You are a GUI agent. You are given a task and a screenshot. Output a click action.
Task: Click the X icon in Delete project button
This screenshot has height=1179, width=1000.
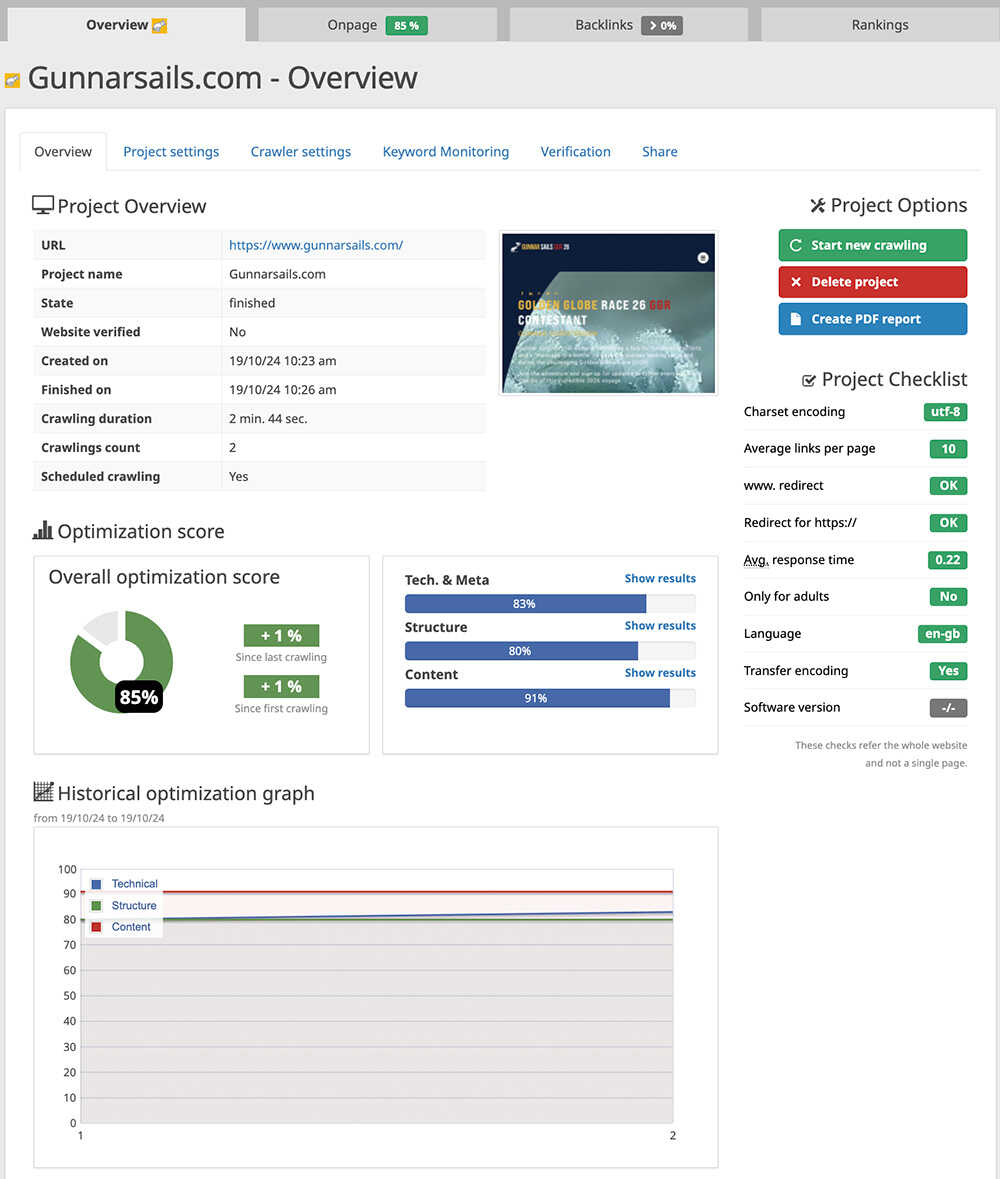tap(795, 282)
